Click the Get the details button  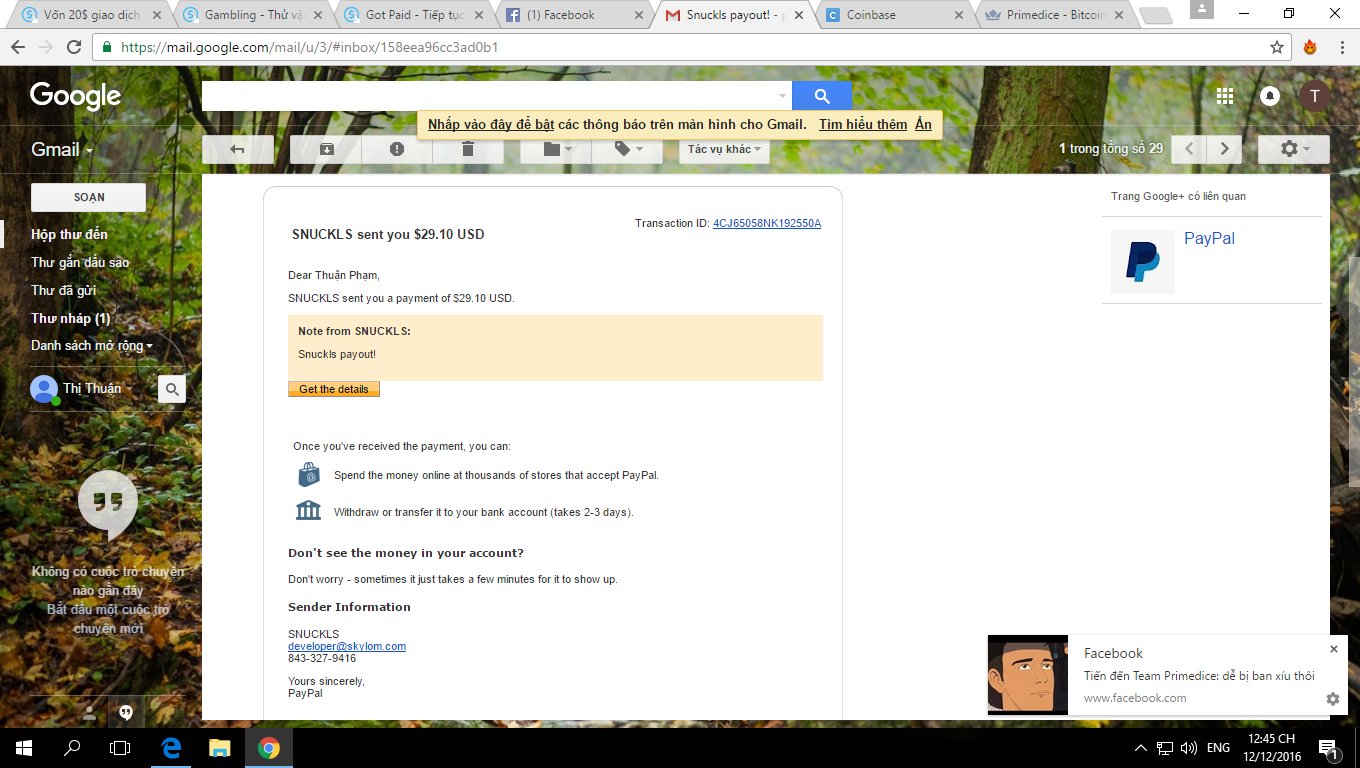[334, 389]
